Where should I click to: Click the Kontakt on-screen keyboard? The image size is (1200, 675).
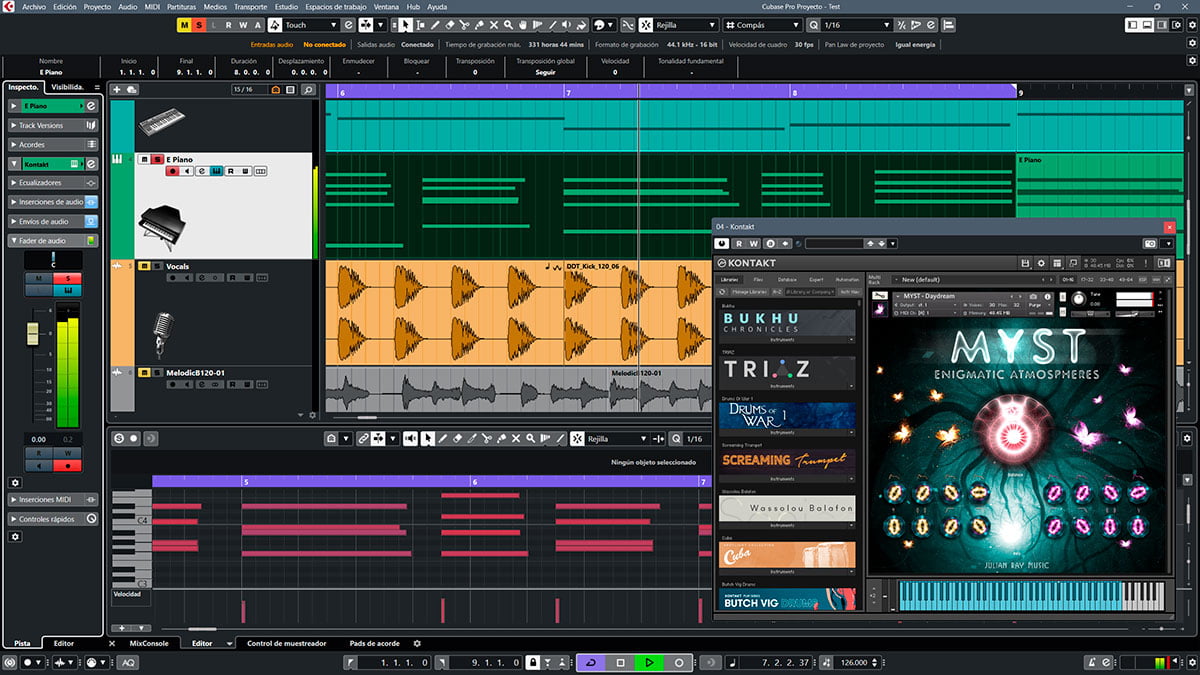[x=1033, y=594]
